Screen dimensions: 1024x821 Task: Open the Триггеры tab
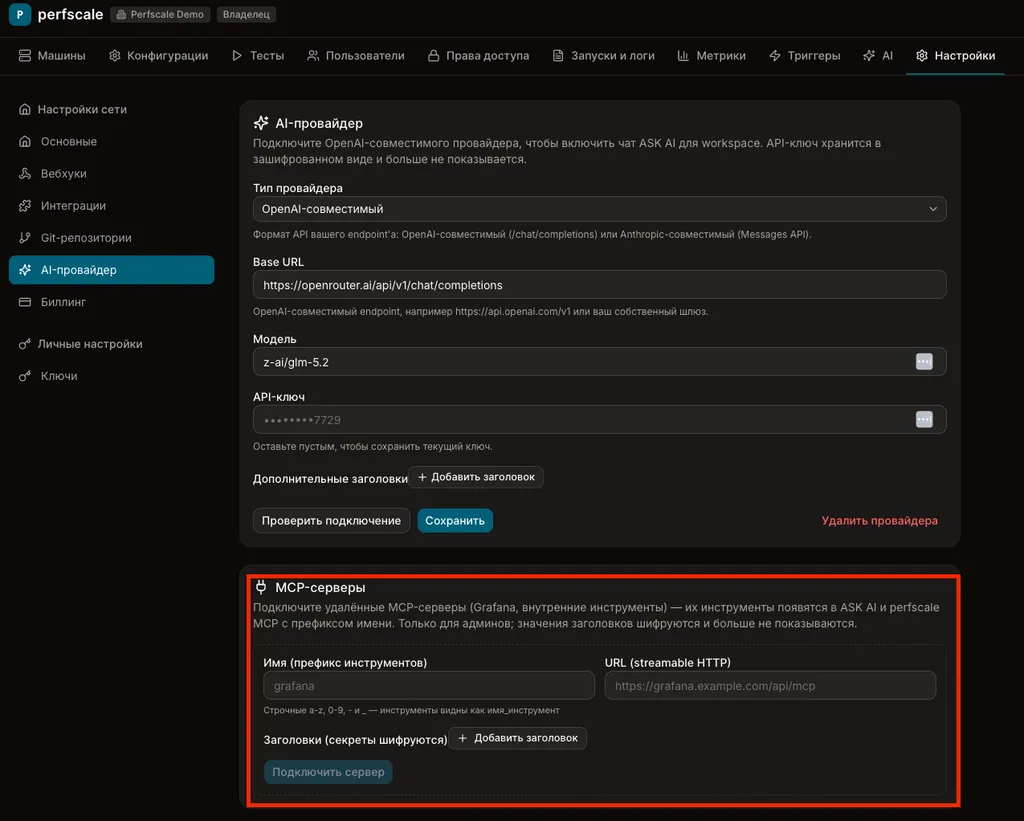[805, 56]
